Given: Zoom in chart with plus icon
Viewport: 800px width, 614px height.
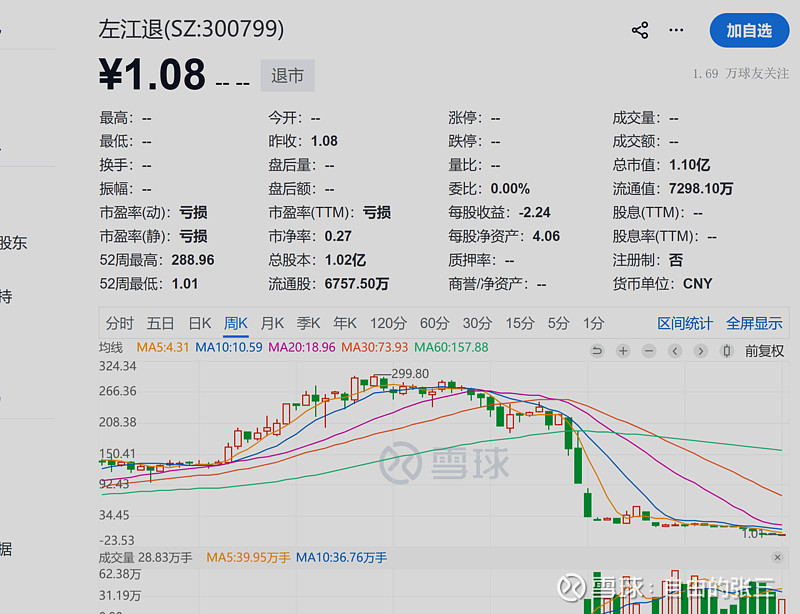Looking at the screenshot, I should click(623, 351).
